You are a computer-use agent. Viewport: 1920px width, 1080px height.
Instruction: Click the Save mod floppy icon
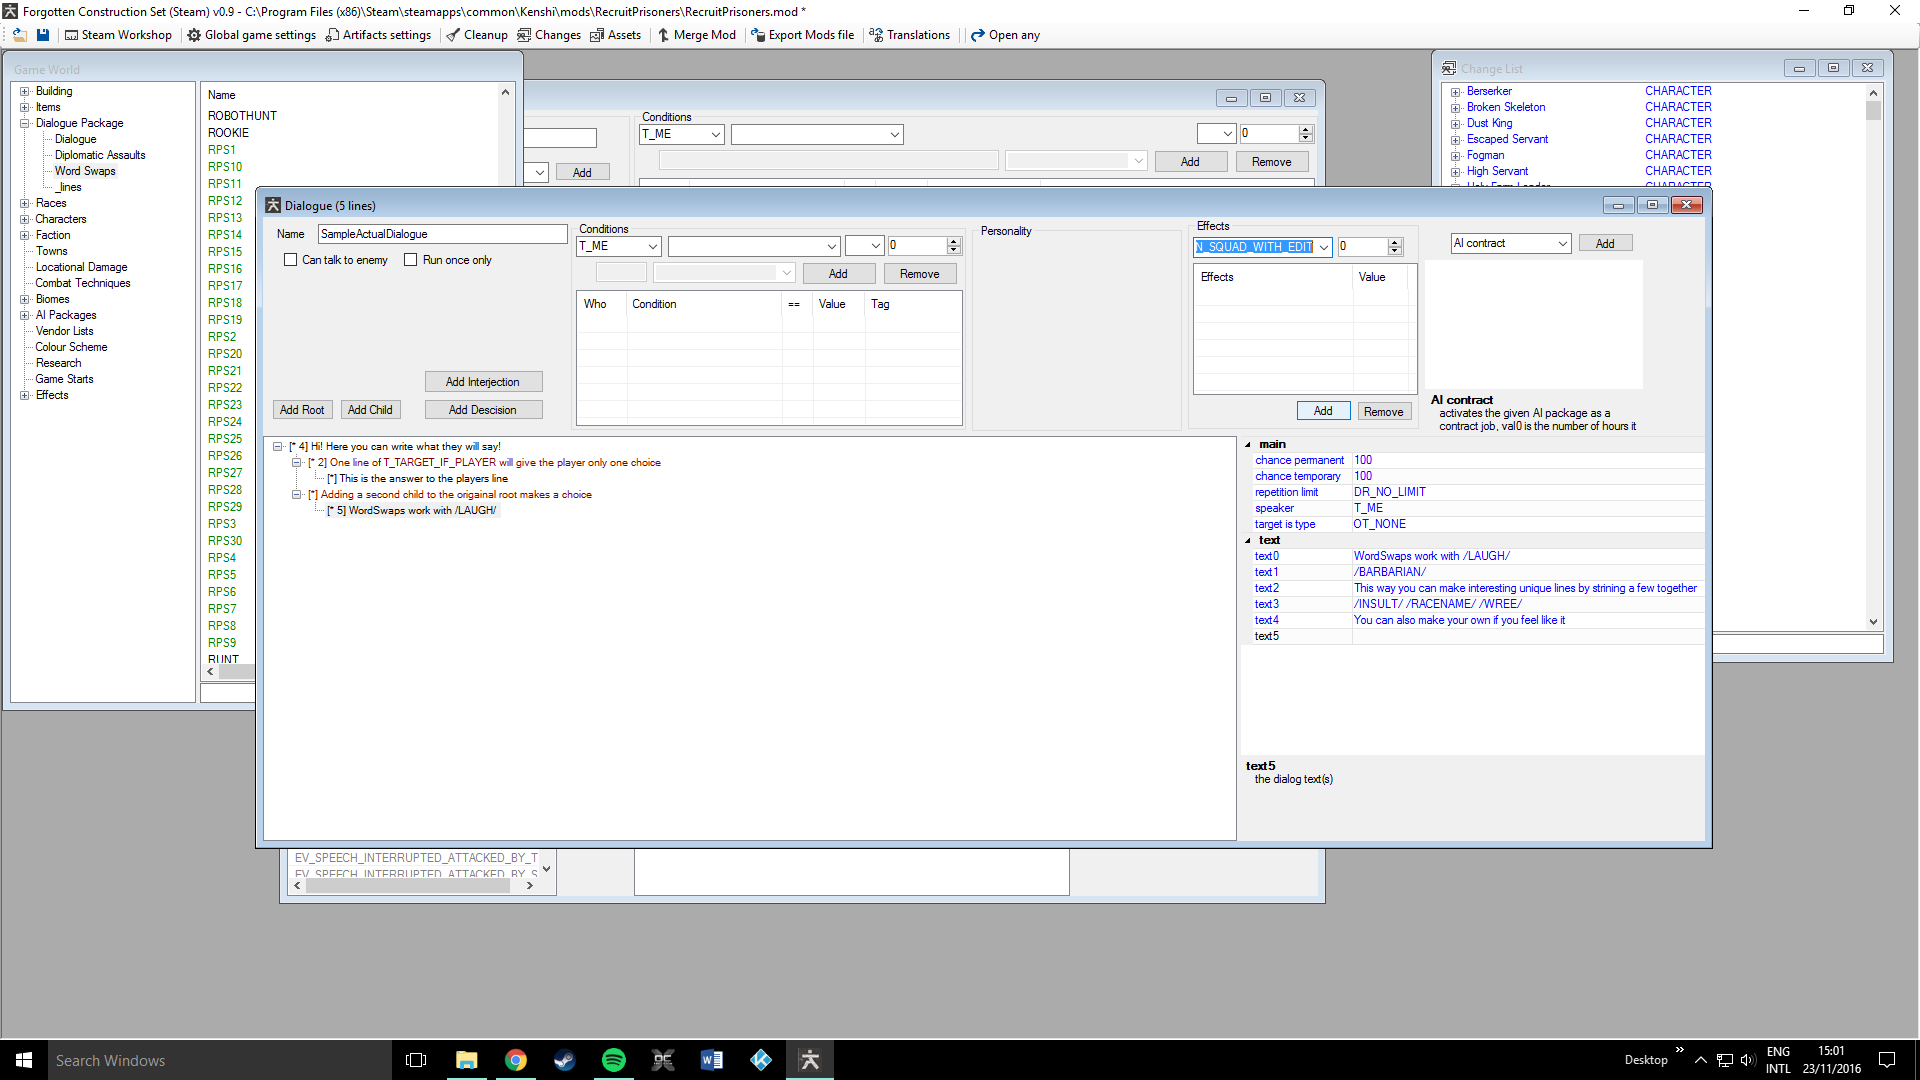43,35
